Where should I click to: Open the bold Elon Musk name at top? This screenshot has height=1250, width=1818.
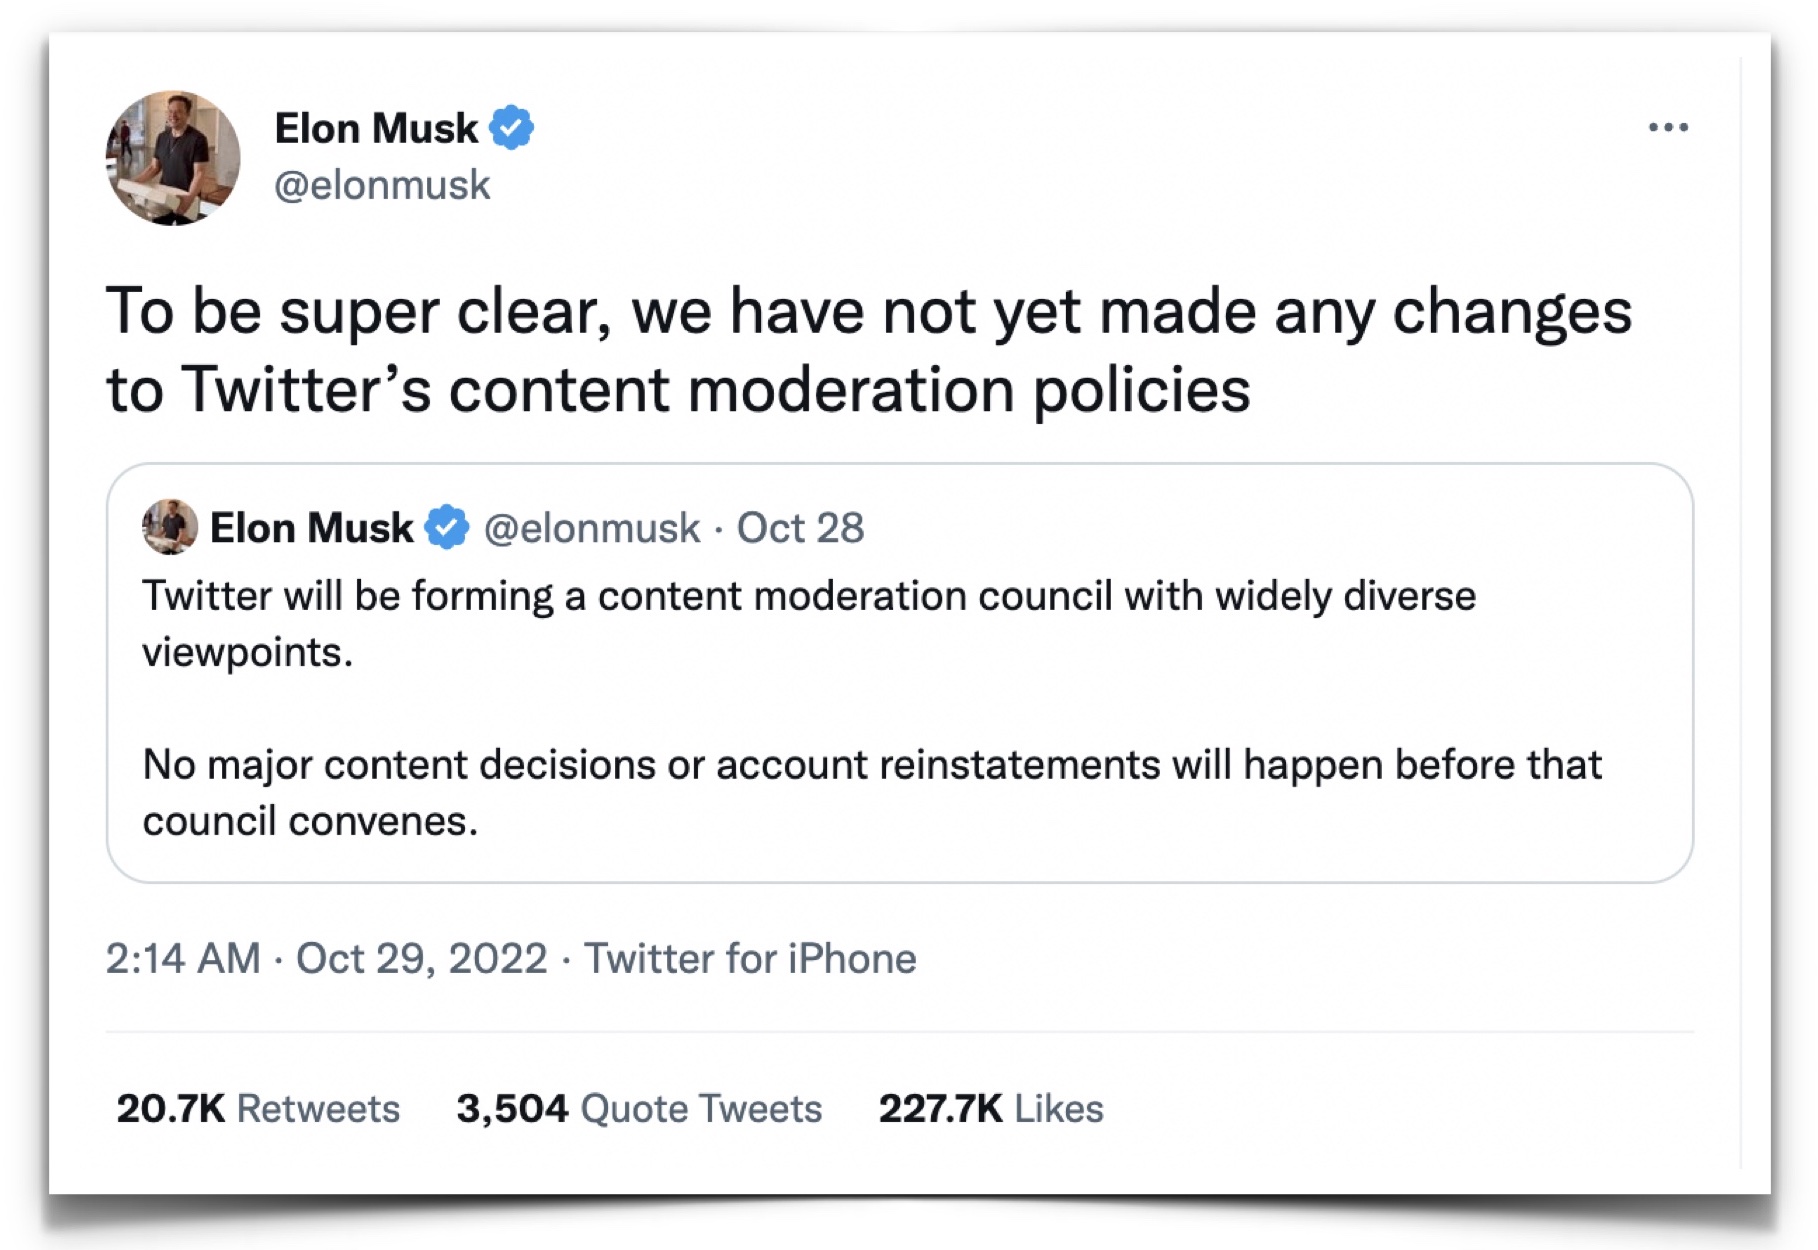click(376, 129)
